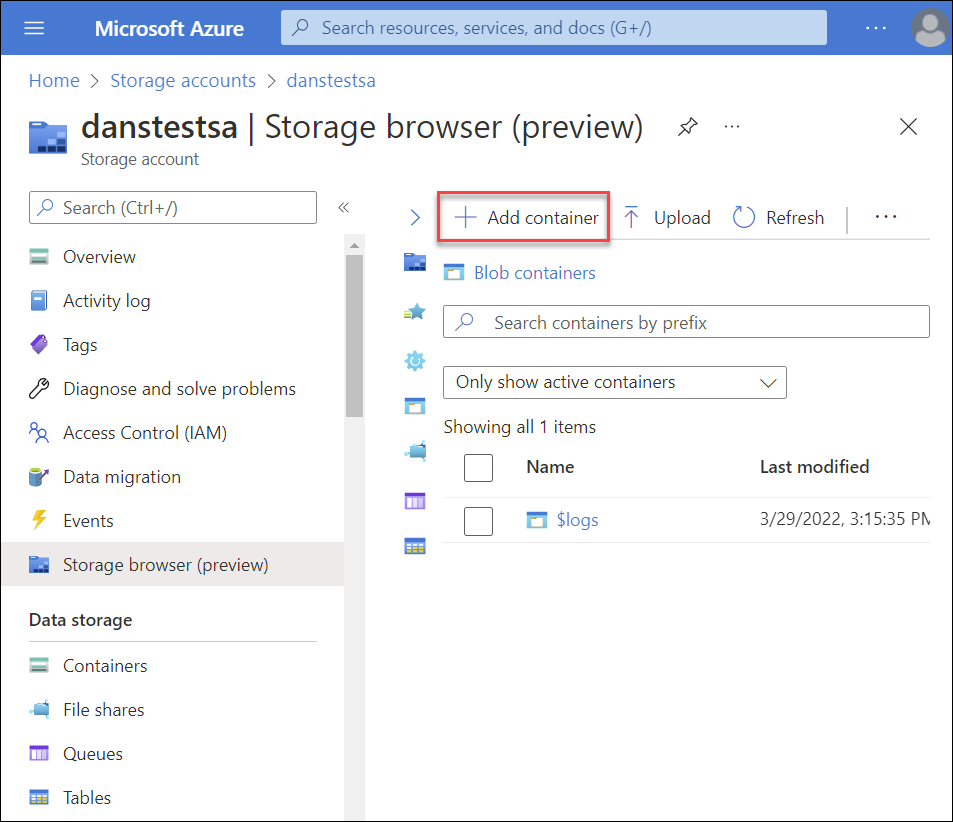Collapse the left navigation menu
Image resolution: width=953 pixels, height=822 pixels.
point(343,207)
